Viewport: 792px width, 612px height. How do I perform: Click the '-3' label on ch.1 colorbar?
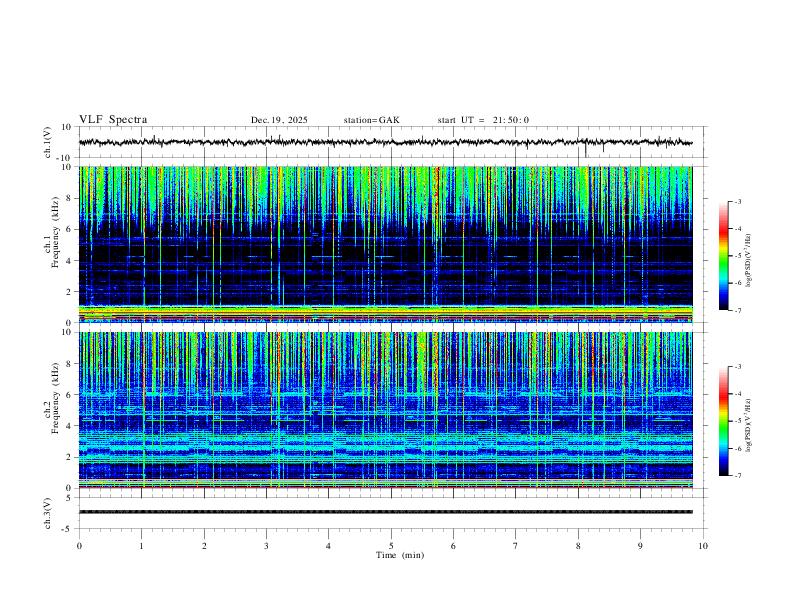(x=737, y=201)
